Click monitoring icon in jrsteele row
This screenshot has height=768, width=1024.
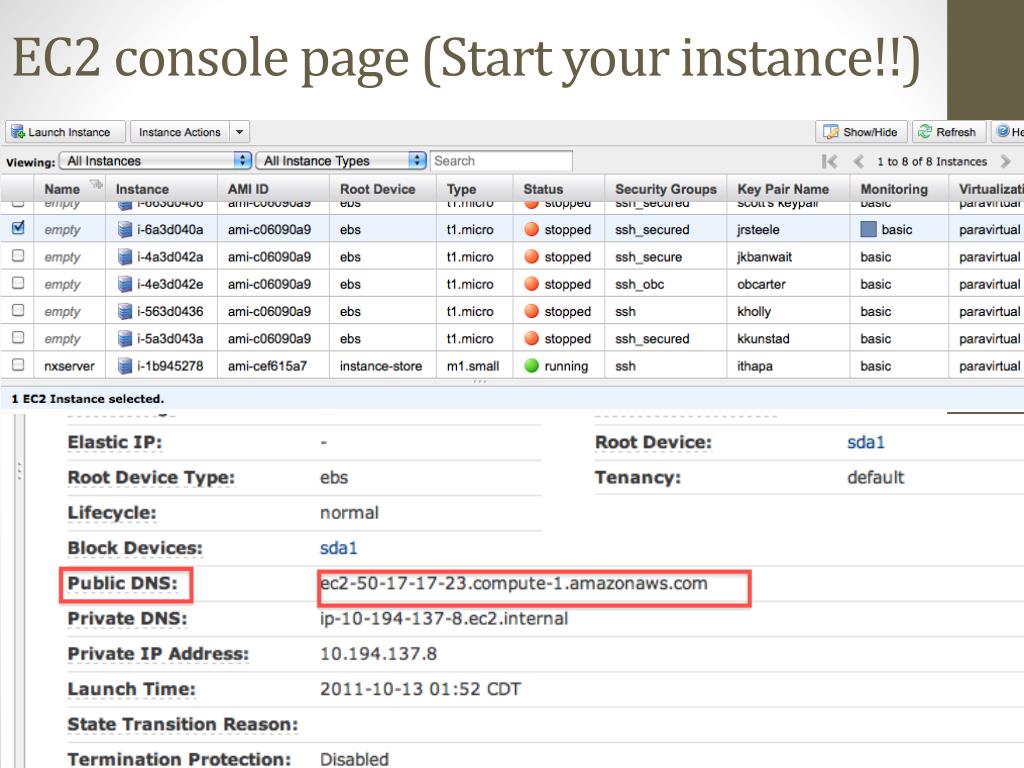tap(869, 229)
